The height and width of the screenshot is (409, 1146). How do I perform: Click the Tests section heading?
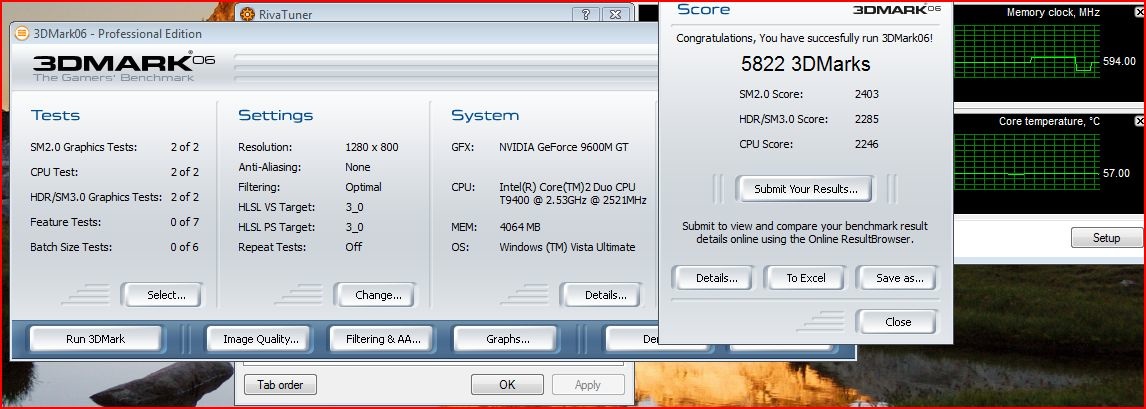[x=56, y=115]
